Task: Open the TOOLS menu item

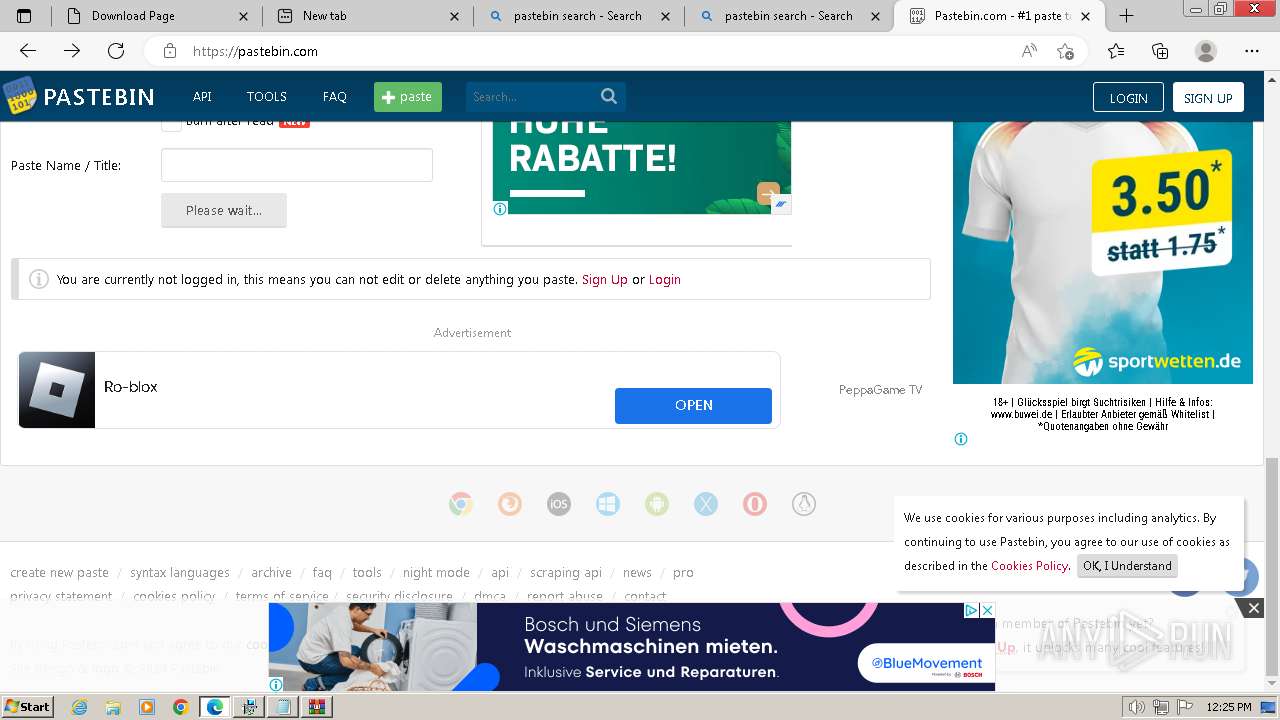Action: (x=267, y=97)
